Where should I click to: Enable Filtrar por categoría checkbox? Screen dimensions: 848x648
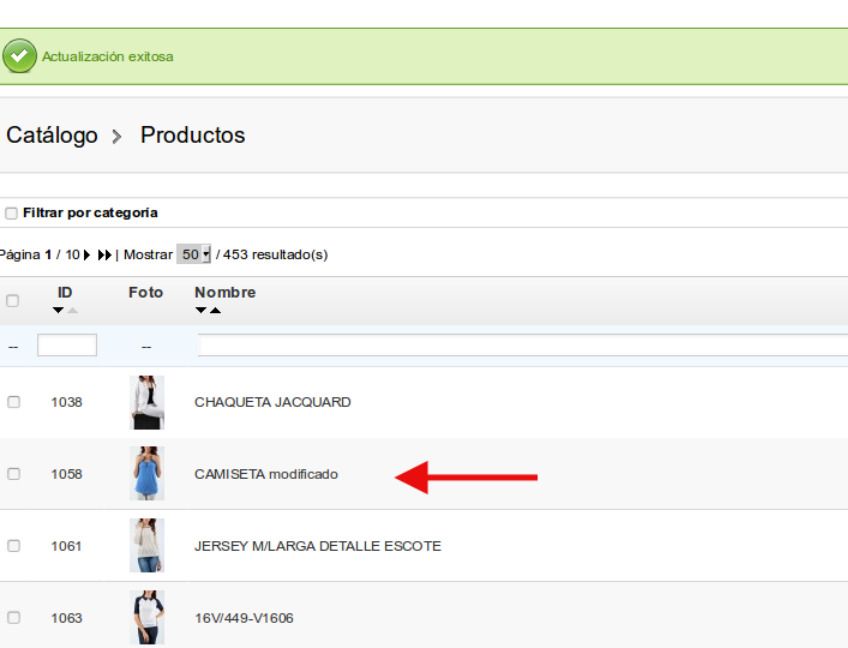point(11,213)
